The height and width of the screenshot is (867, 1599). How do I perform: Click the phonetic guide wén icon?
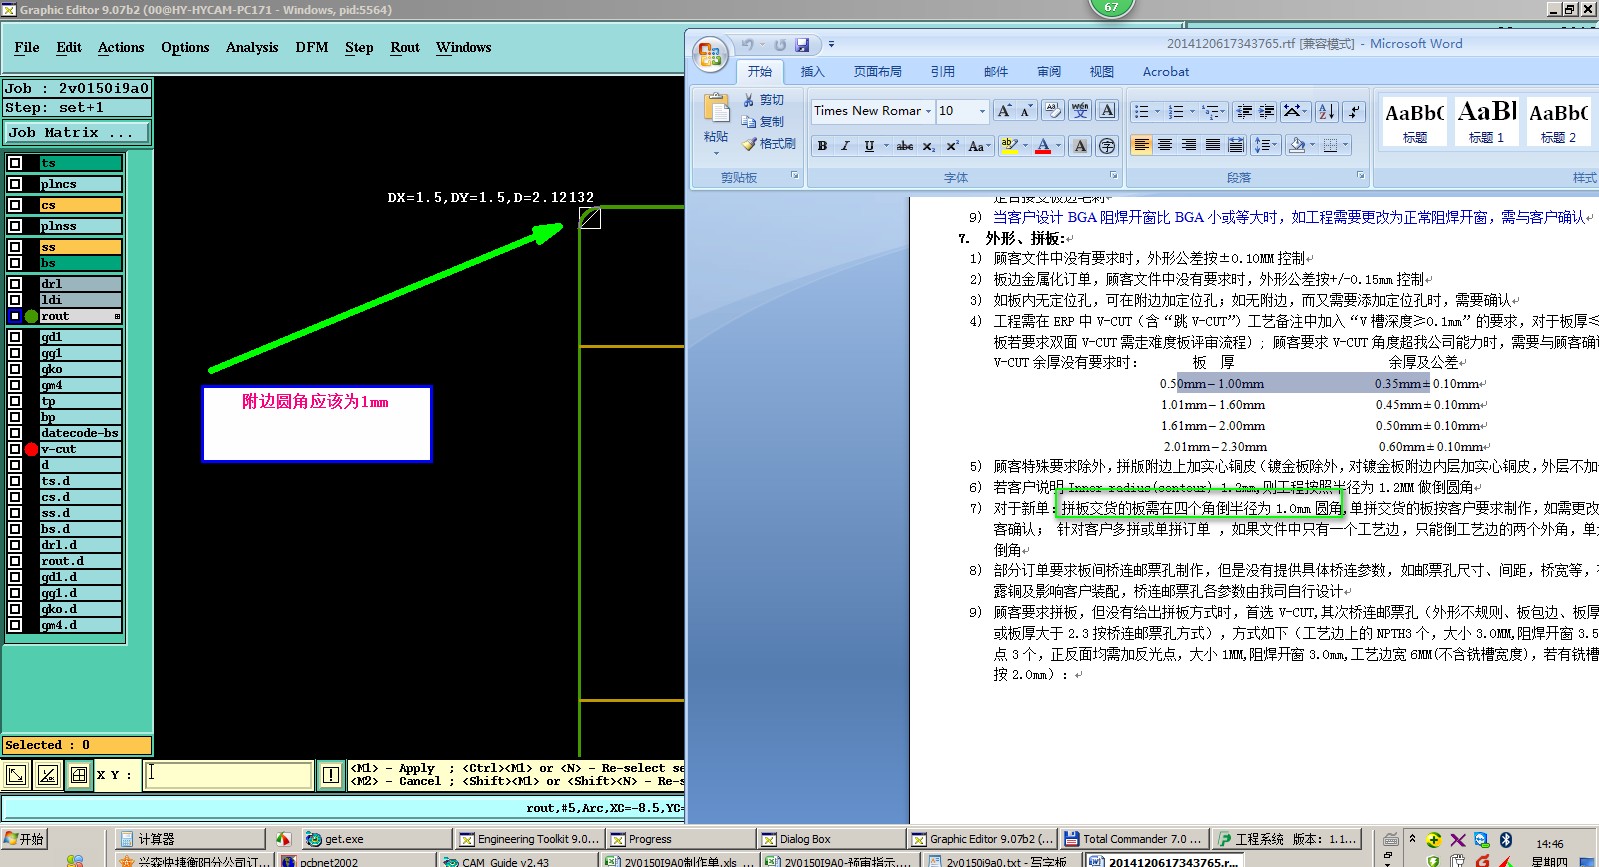click(x=1080, y=111)
